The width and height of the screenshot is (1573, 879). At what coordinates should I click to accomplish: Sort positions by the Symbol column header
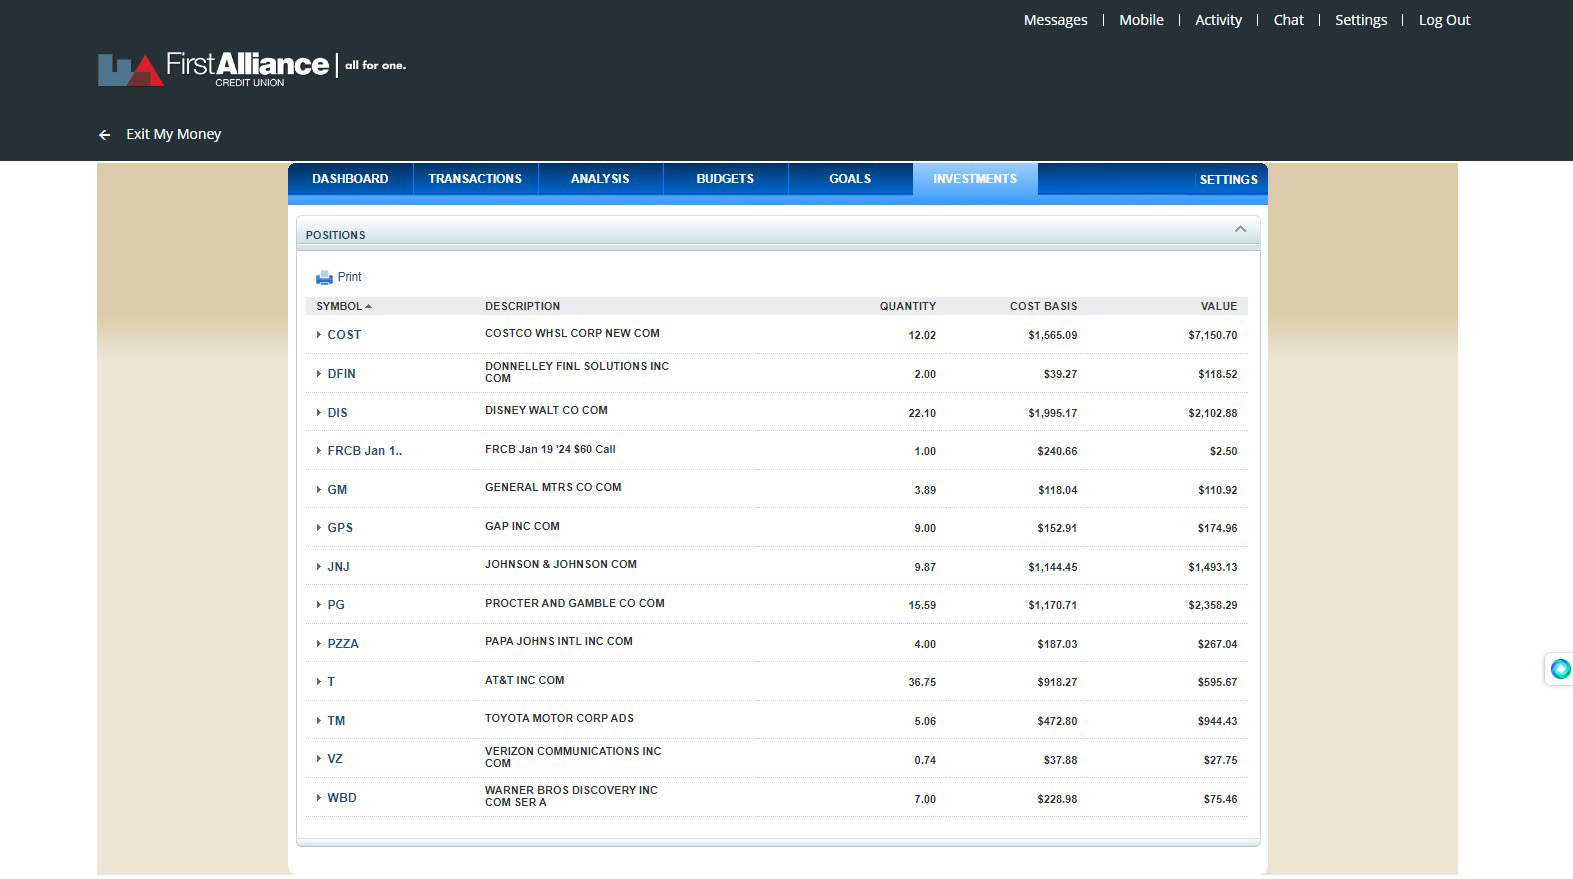[x=344, y=306]
